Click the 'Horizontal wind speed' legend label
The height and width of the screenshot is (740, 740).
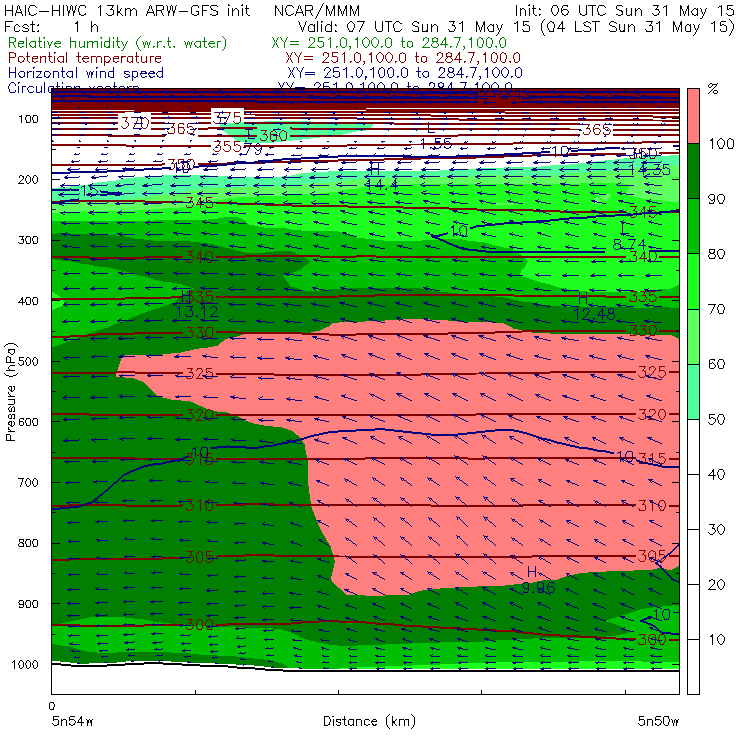(86, 73)
